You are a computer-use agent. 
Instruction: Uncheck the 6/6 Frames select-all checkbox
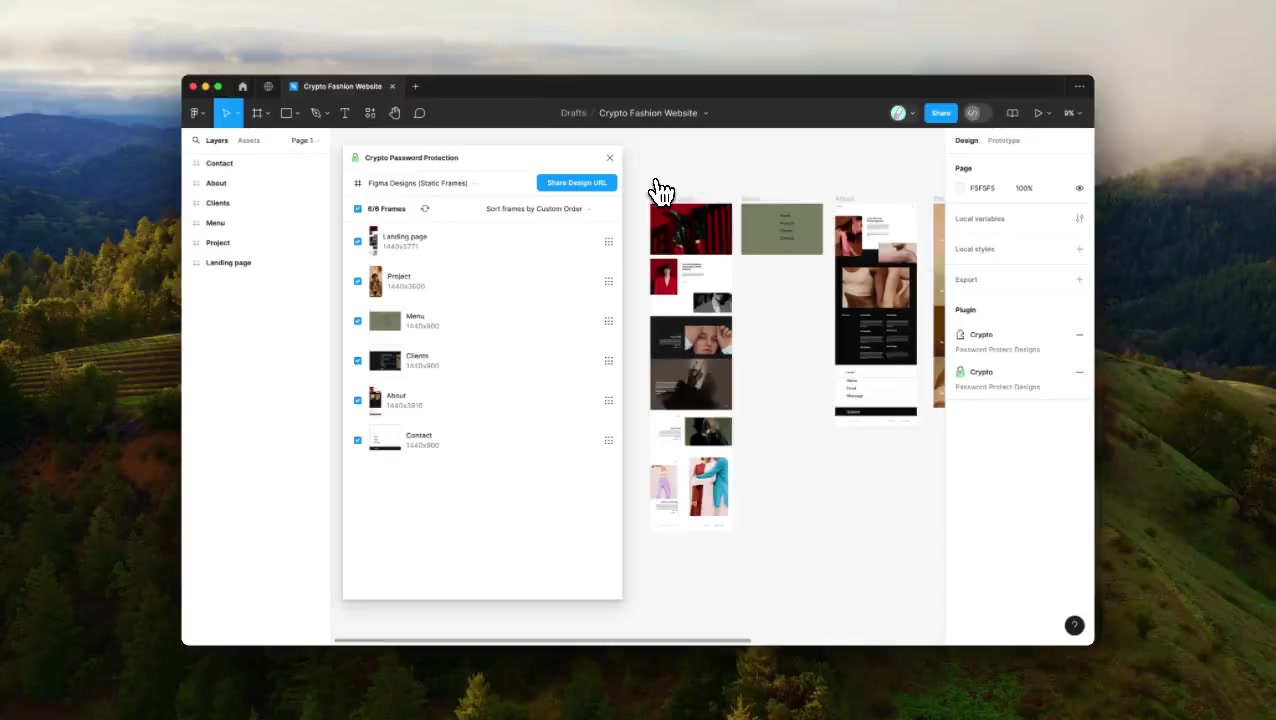tap(358, 209)
